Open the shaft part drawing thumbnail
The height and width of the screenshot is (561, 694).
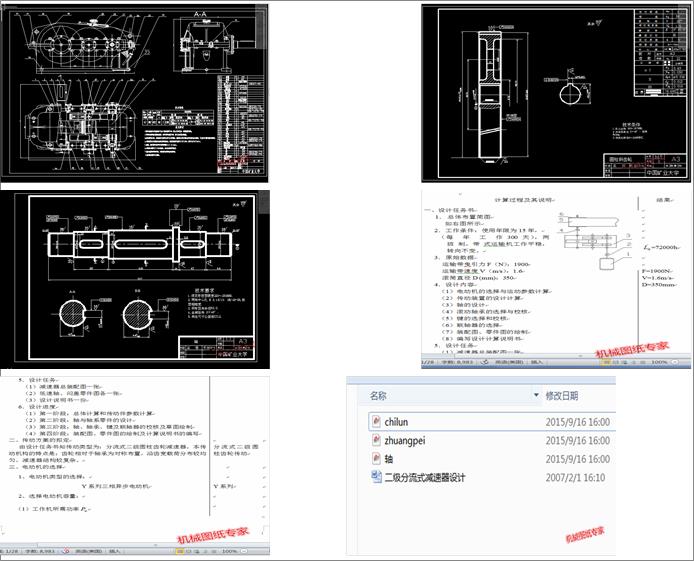coord(135,279)
